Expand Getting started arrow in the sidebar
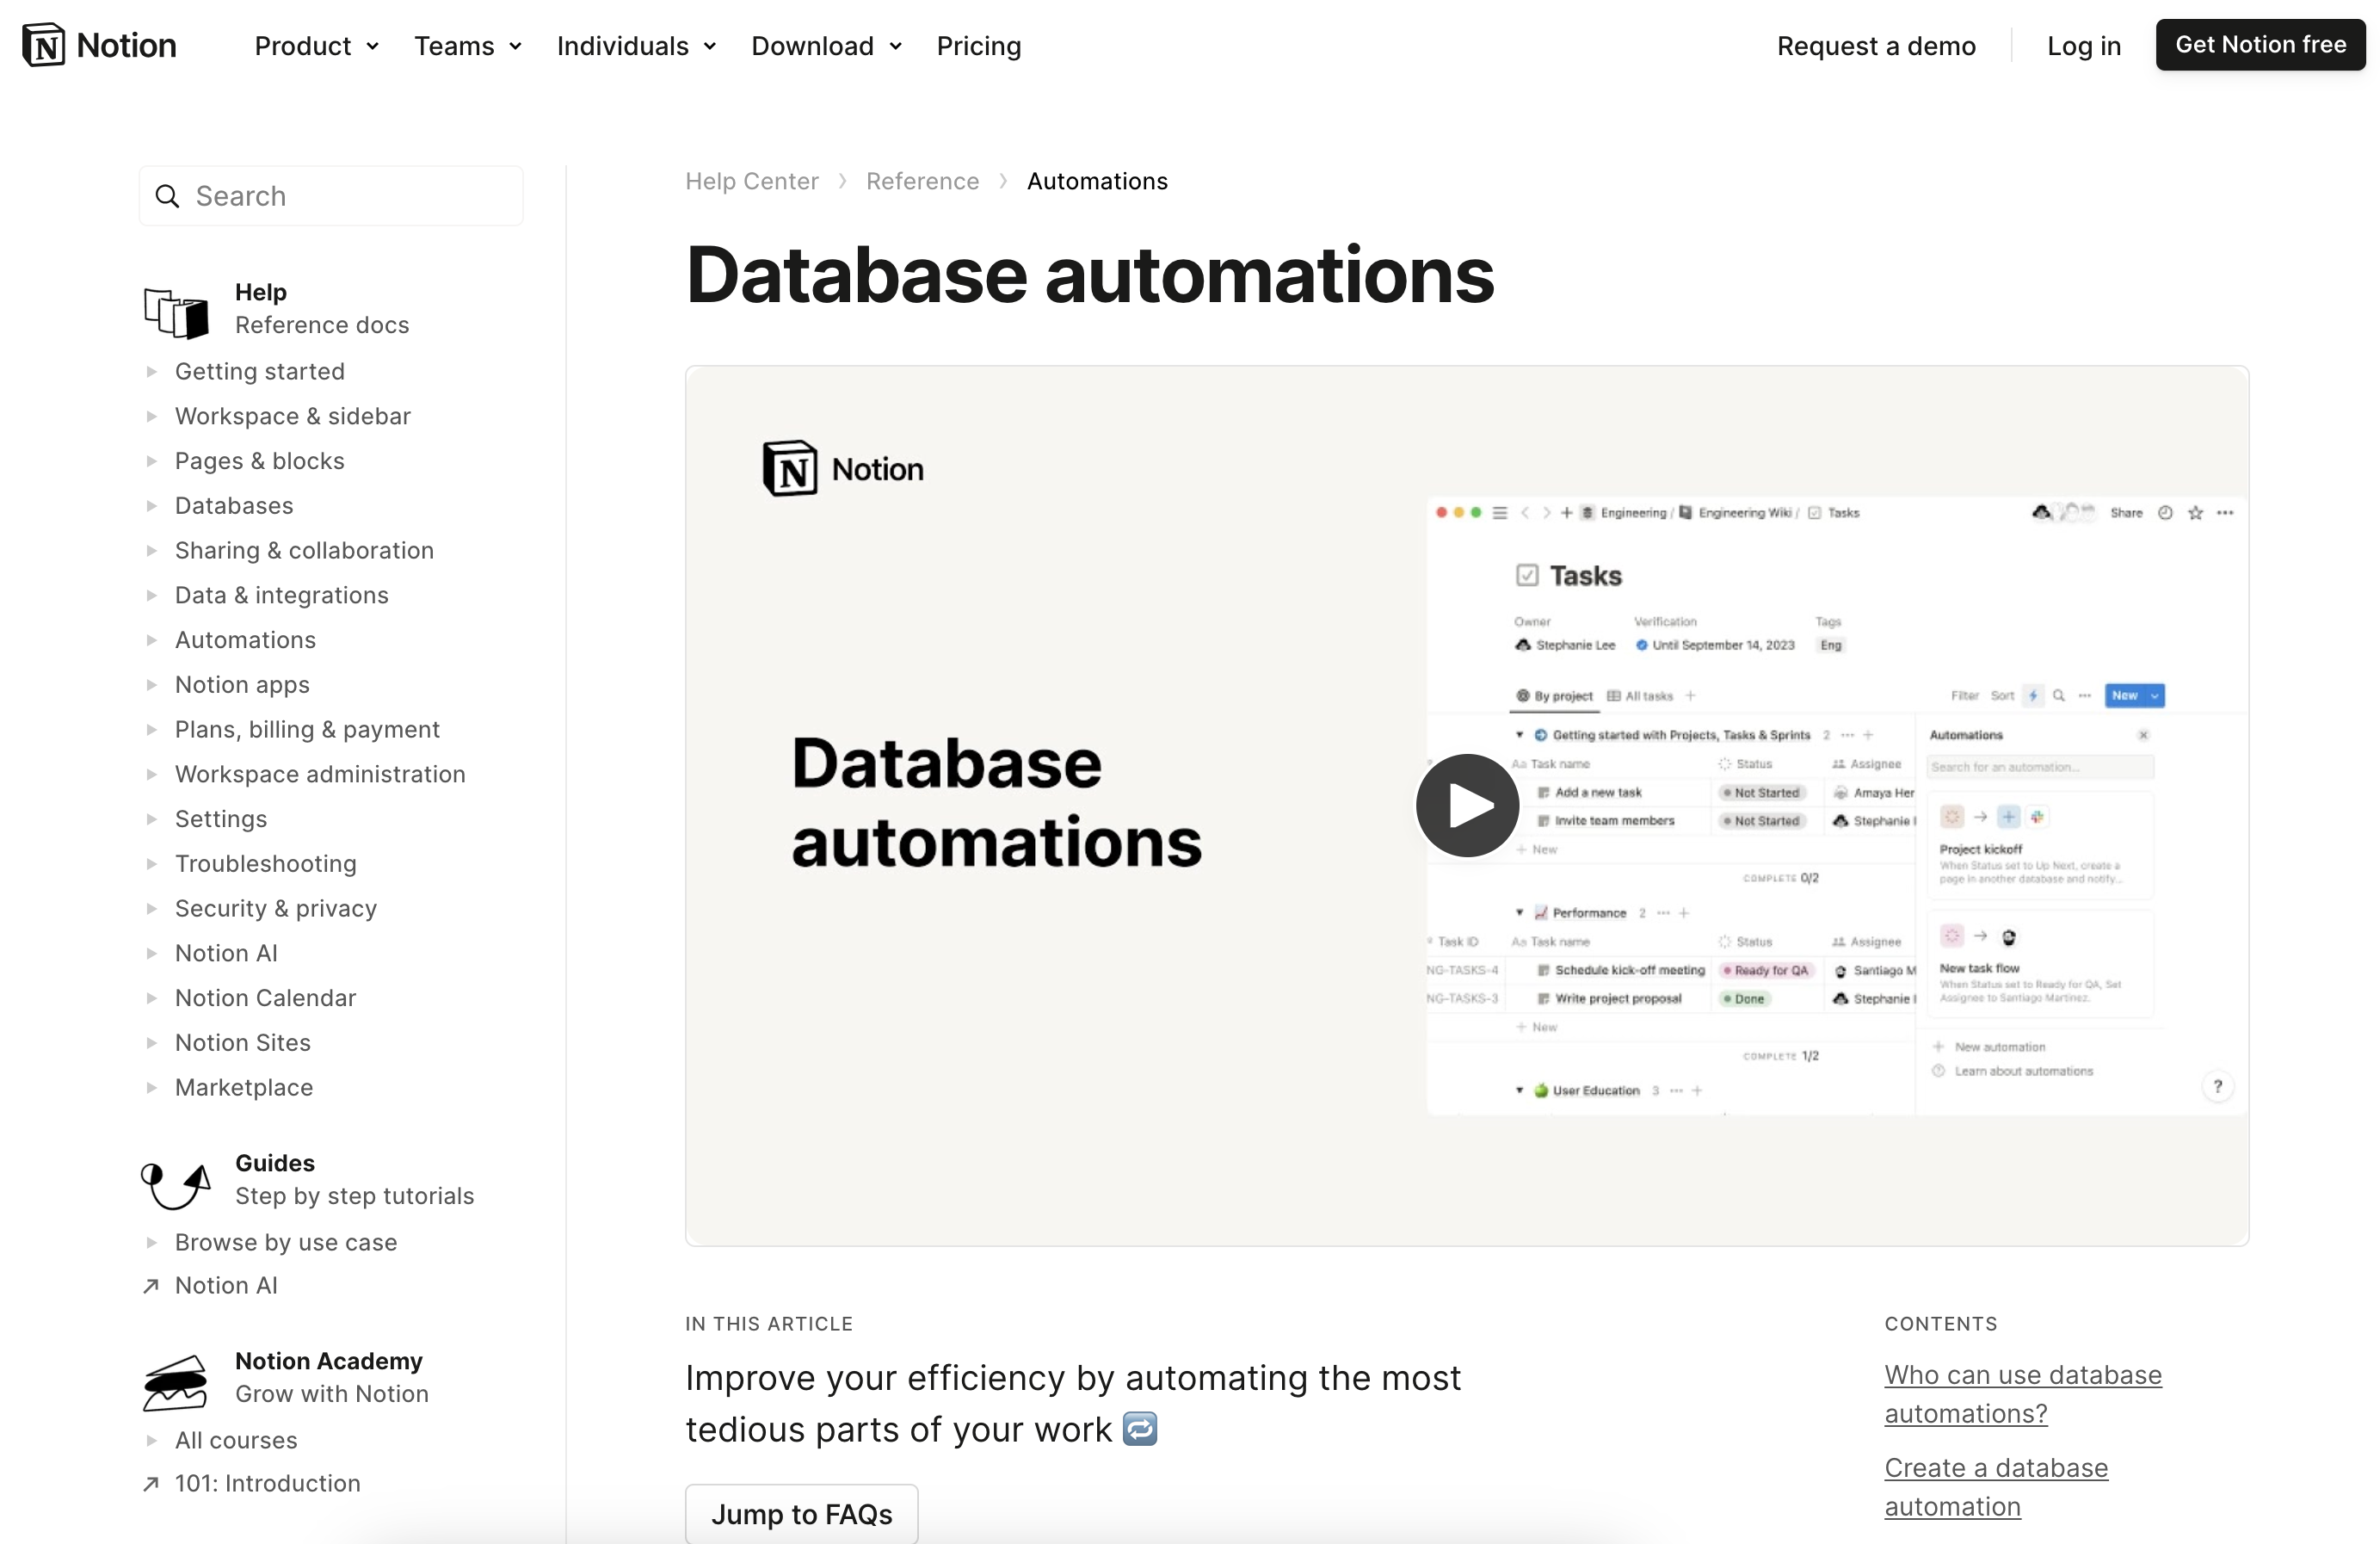Image resolution: width=2380 pixels, height=1544 pixels. 152,372
